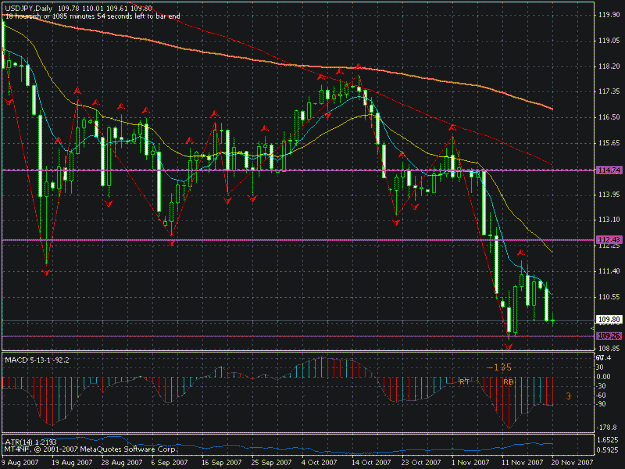Viewport: 625px width, 469px height.
Task: Click the 1.6525 ATR scale value
Action: [x=608, y=440]
